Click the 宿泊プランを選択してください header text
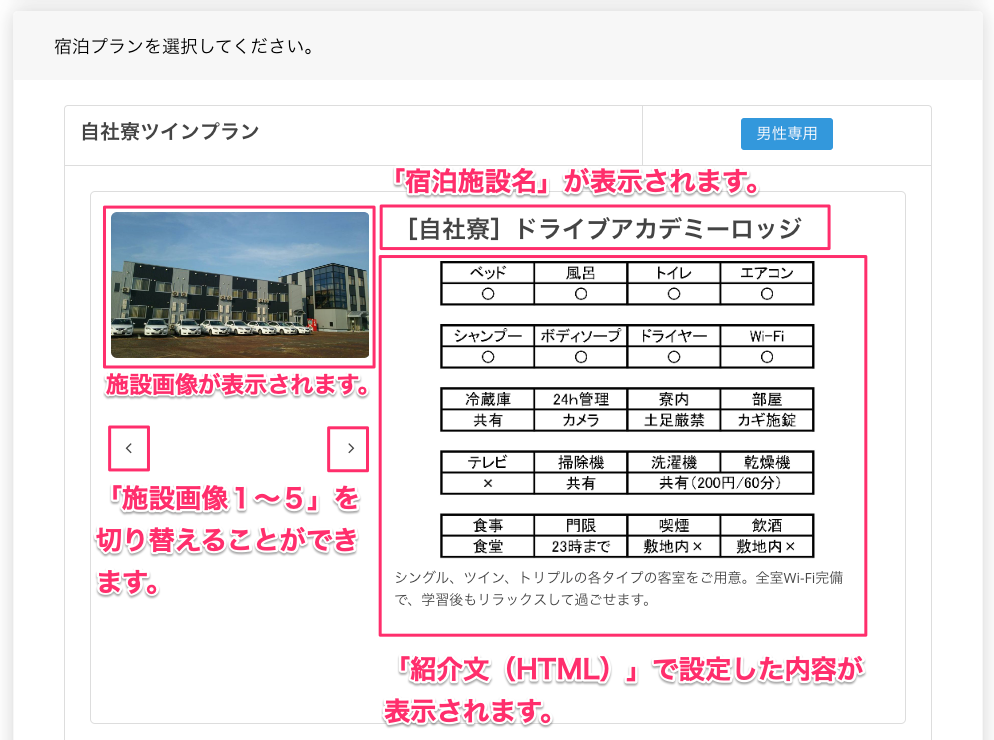The width and height of the screenshot is (994, 740). [x=184, y=47]
